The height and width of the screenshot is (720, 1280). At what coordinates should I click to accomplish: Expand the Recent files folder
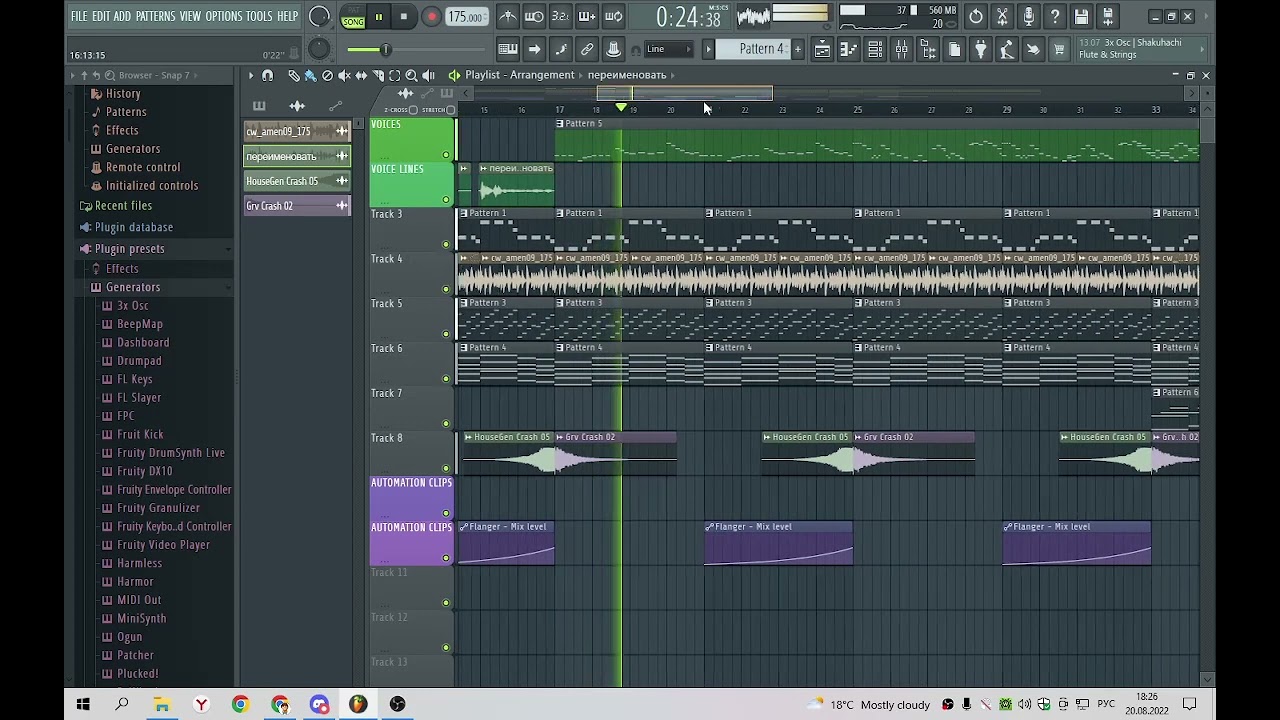[x=124, y=206]
